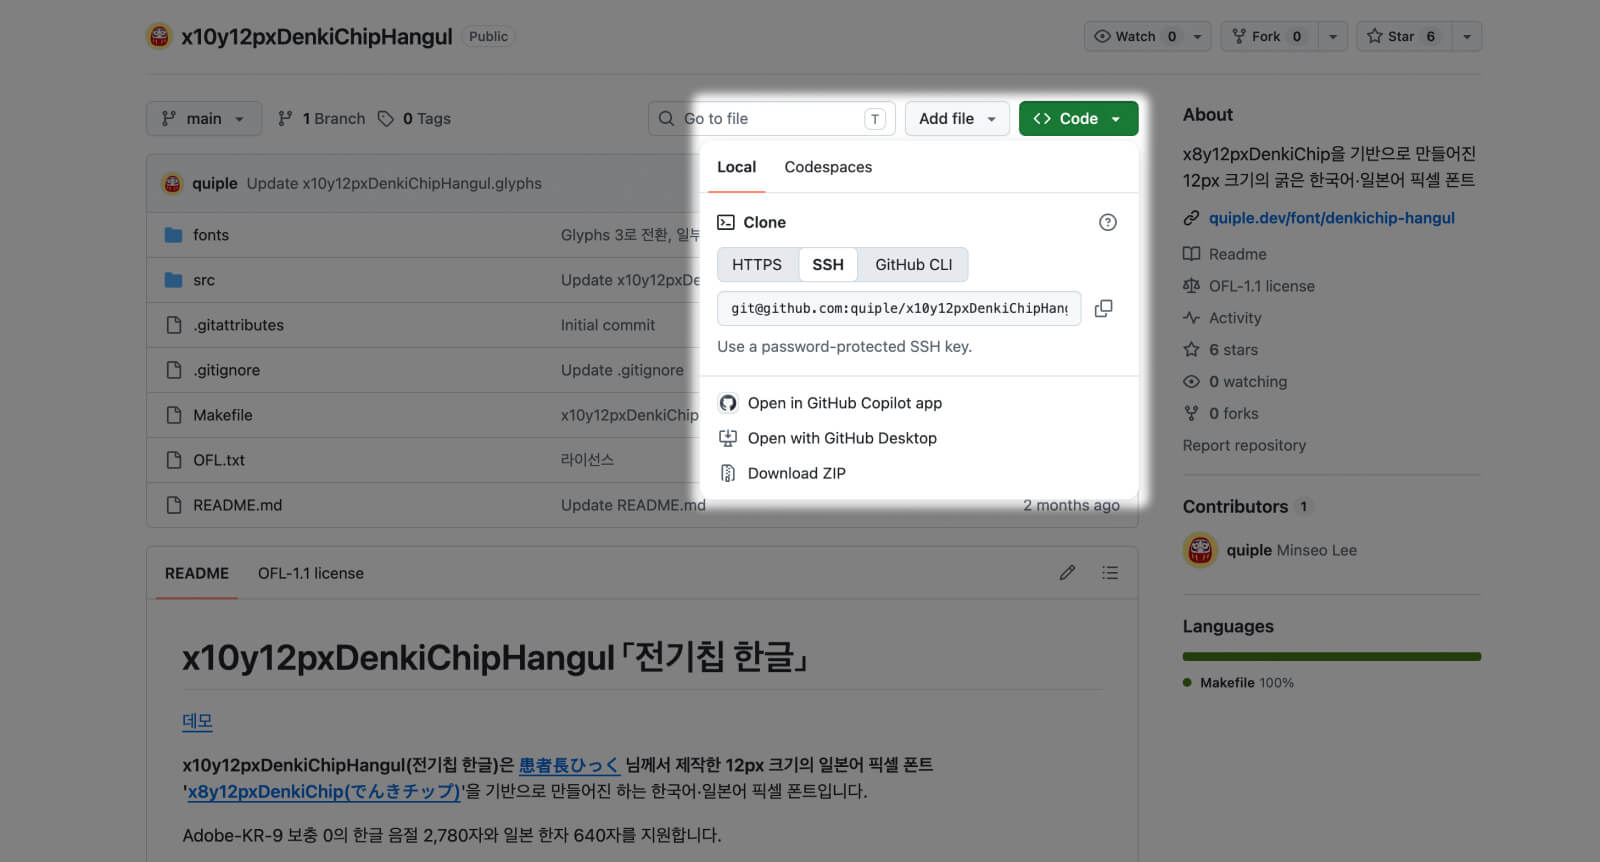
Task: Select SSH clone protocol
Action: point(828,265)
